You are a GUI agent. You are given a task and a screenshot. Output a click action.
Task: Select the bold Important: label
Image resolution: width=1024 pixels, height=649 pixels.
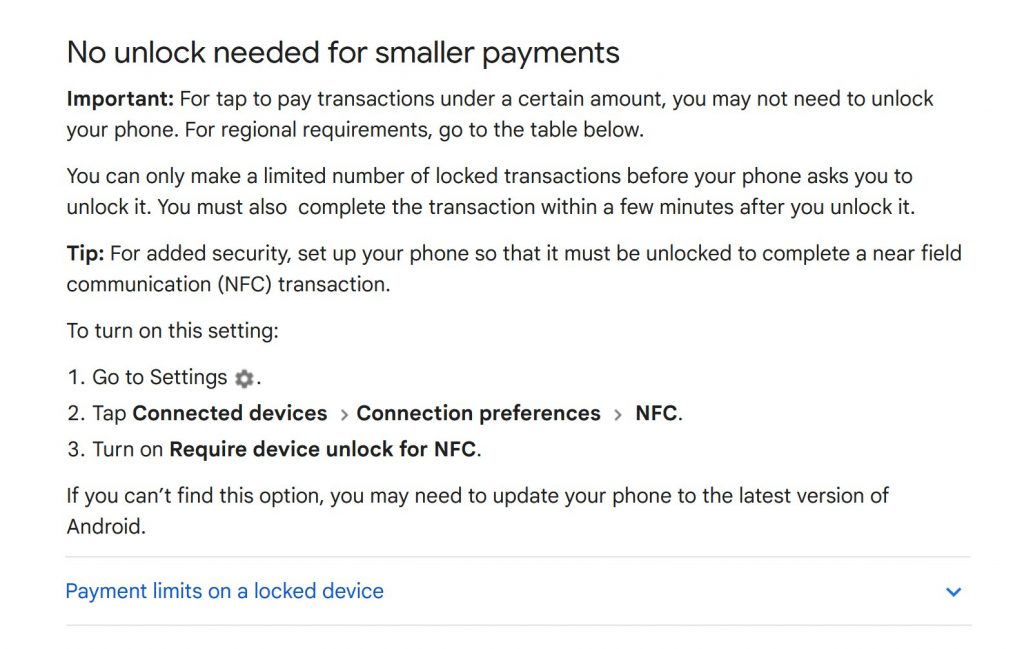click(x=120, y=99)
